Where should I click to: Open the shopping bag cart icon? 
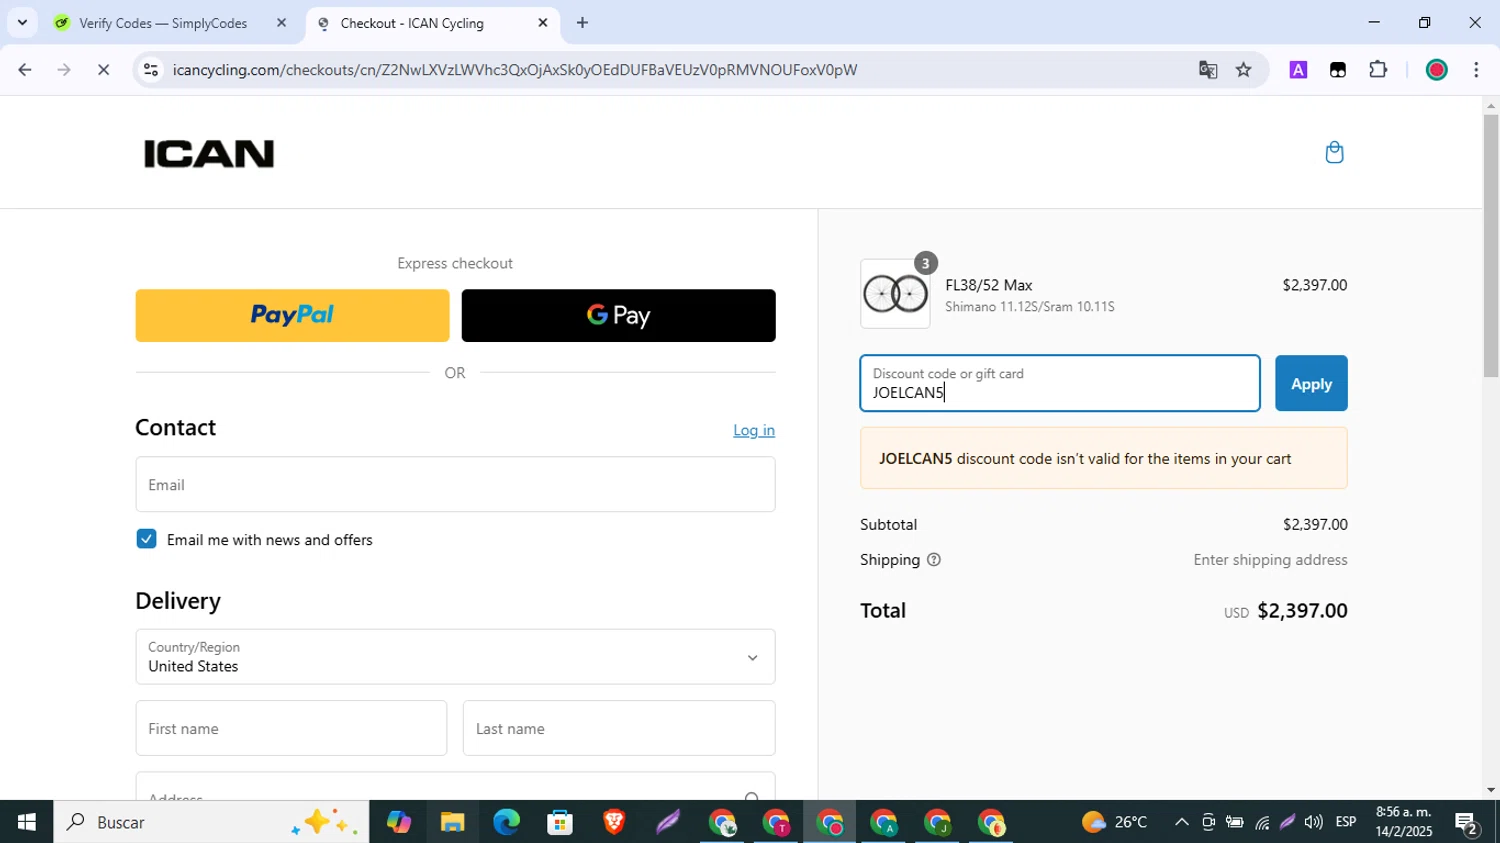click(1334, 152)
